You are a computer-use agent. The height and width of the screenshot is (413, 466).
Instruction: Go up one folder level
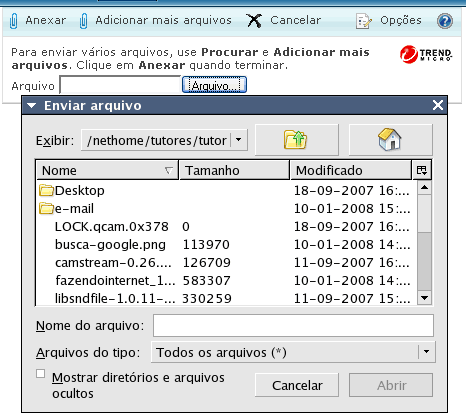click(297, 140)
